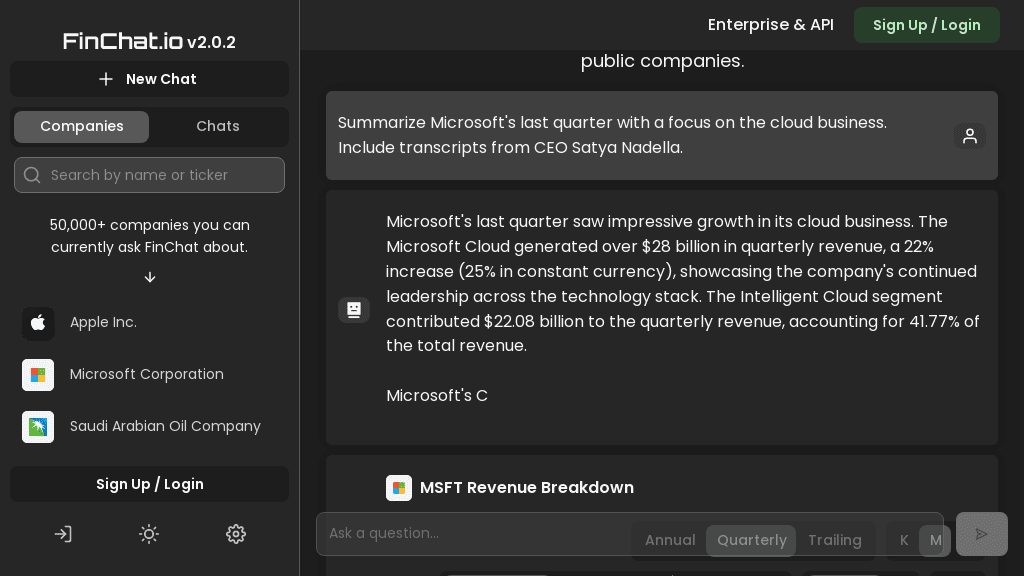
Task: Click the send message arrow button
Action: [x=981, y=534]
